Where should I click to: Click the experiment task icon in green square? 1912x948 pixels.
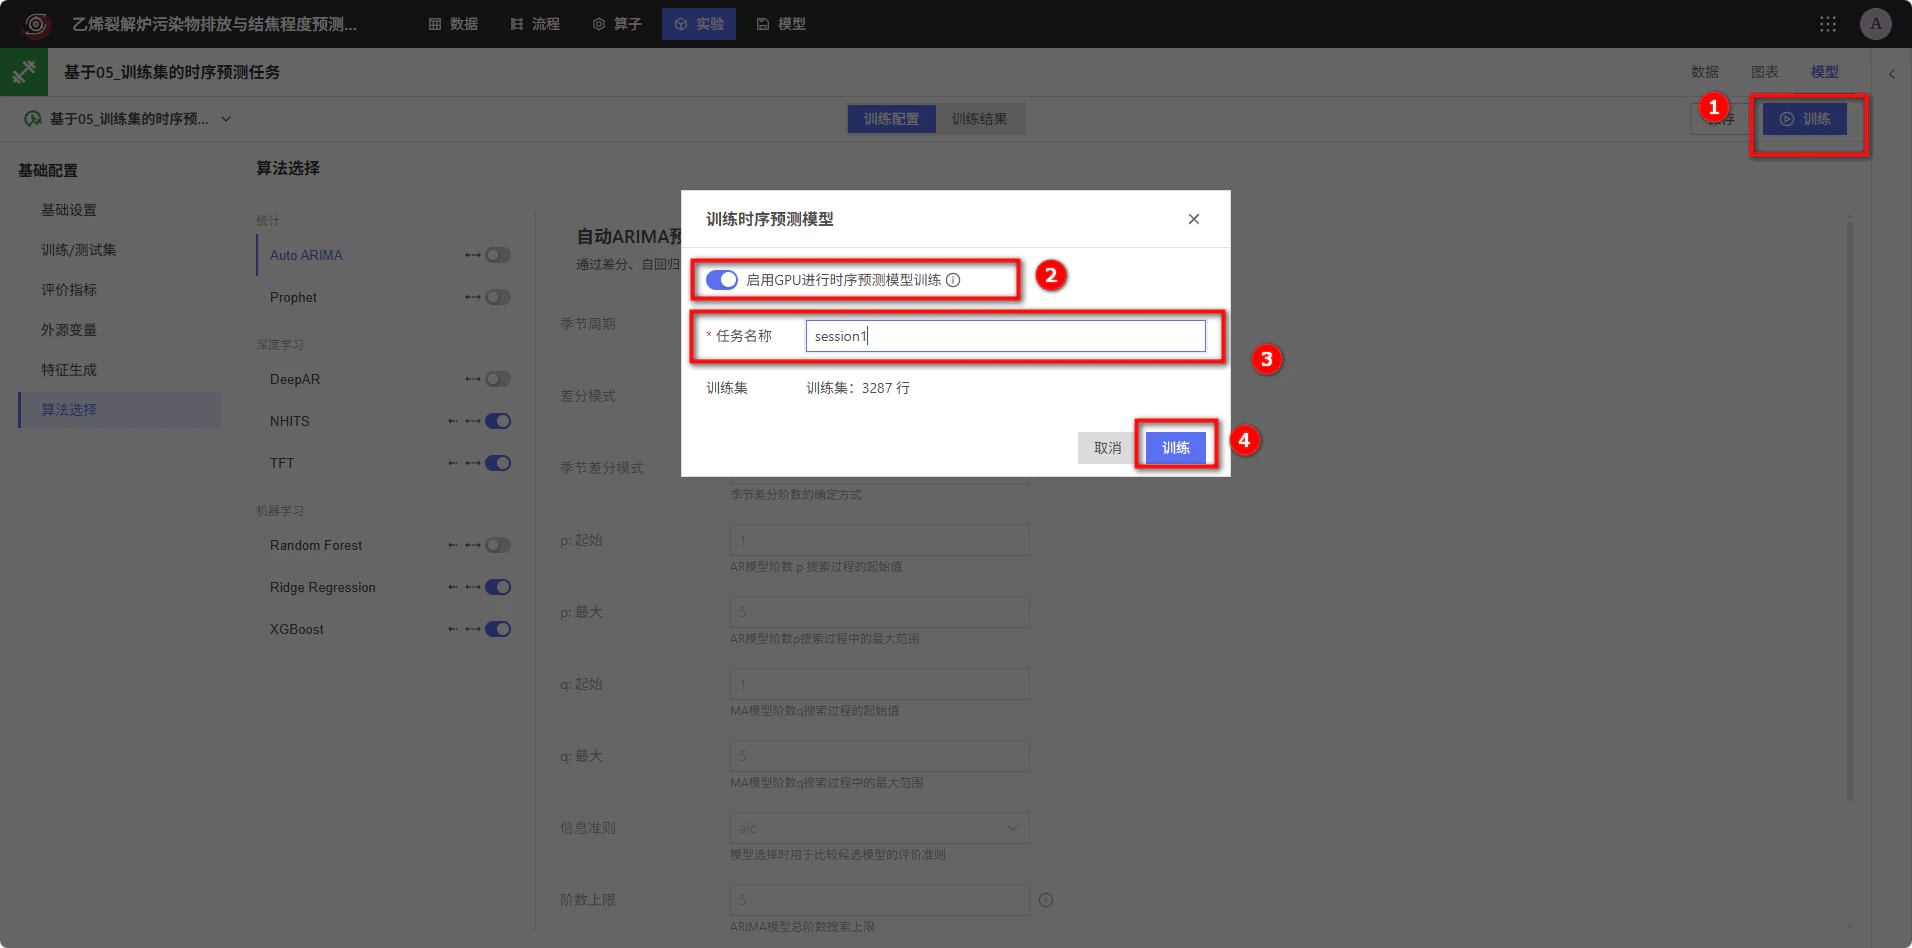pyautogui.click(x=24, y=72)
